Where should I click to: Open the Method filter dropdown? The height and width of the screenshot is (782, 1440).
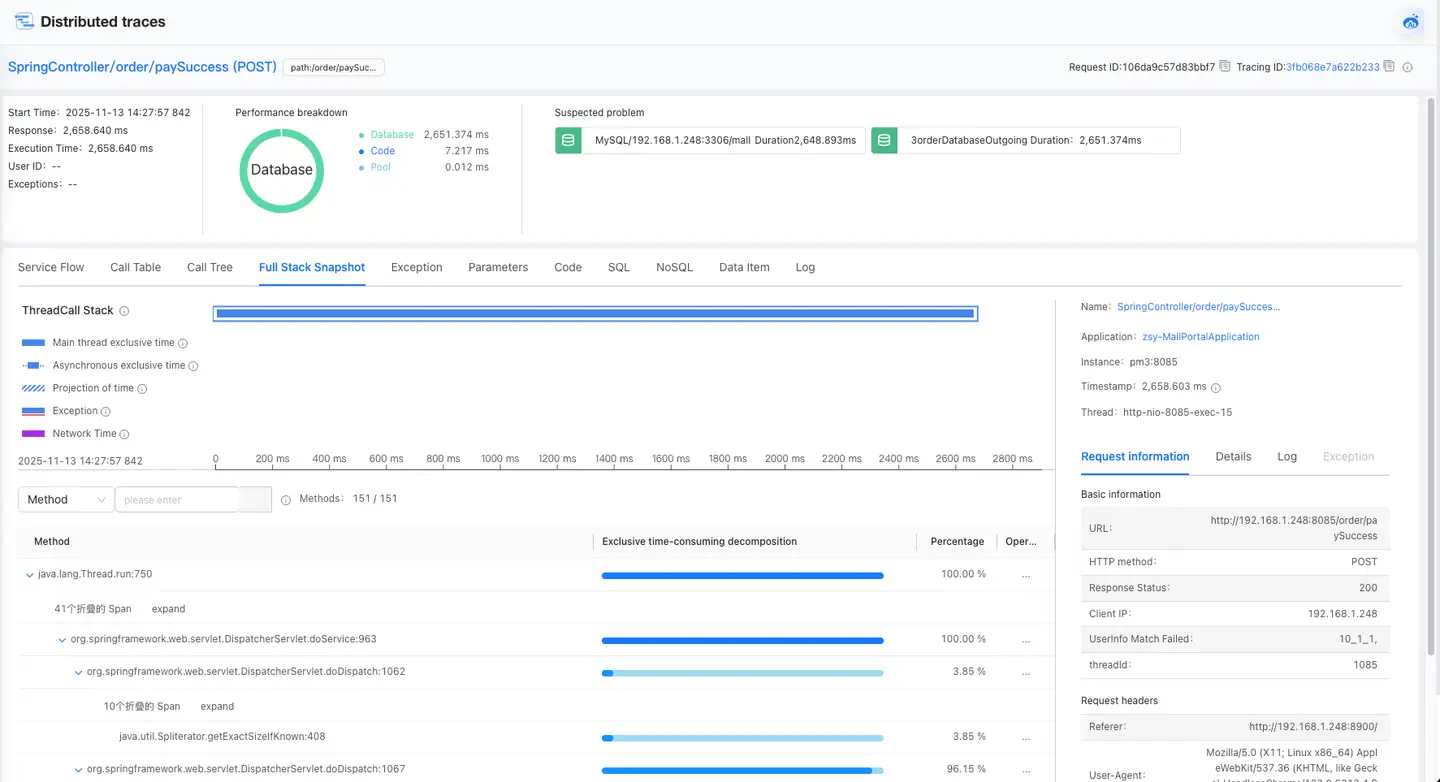point(66,500)
